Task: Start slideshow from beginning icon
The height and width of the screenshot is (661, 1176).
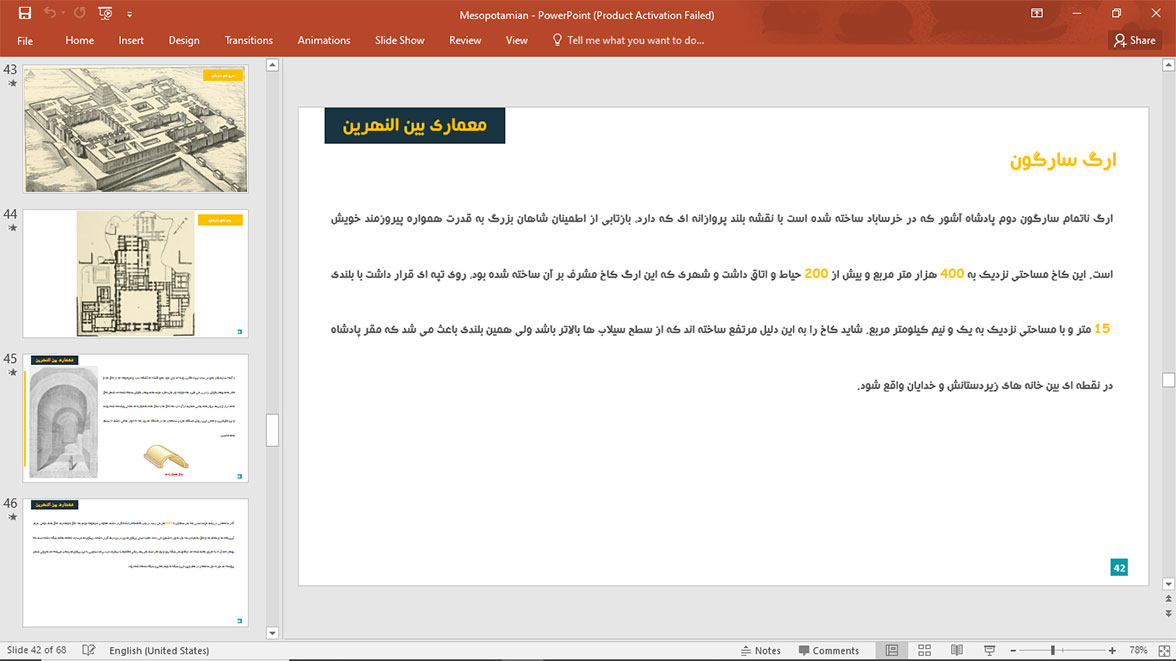Action: pyautogui.click(x=105, y=13)
